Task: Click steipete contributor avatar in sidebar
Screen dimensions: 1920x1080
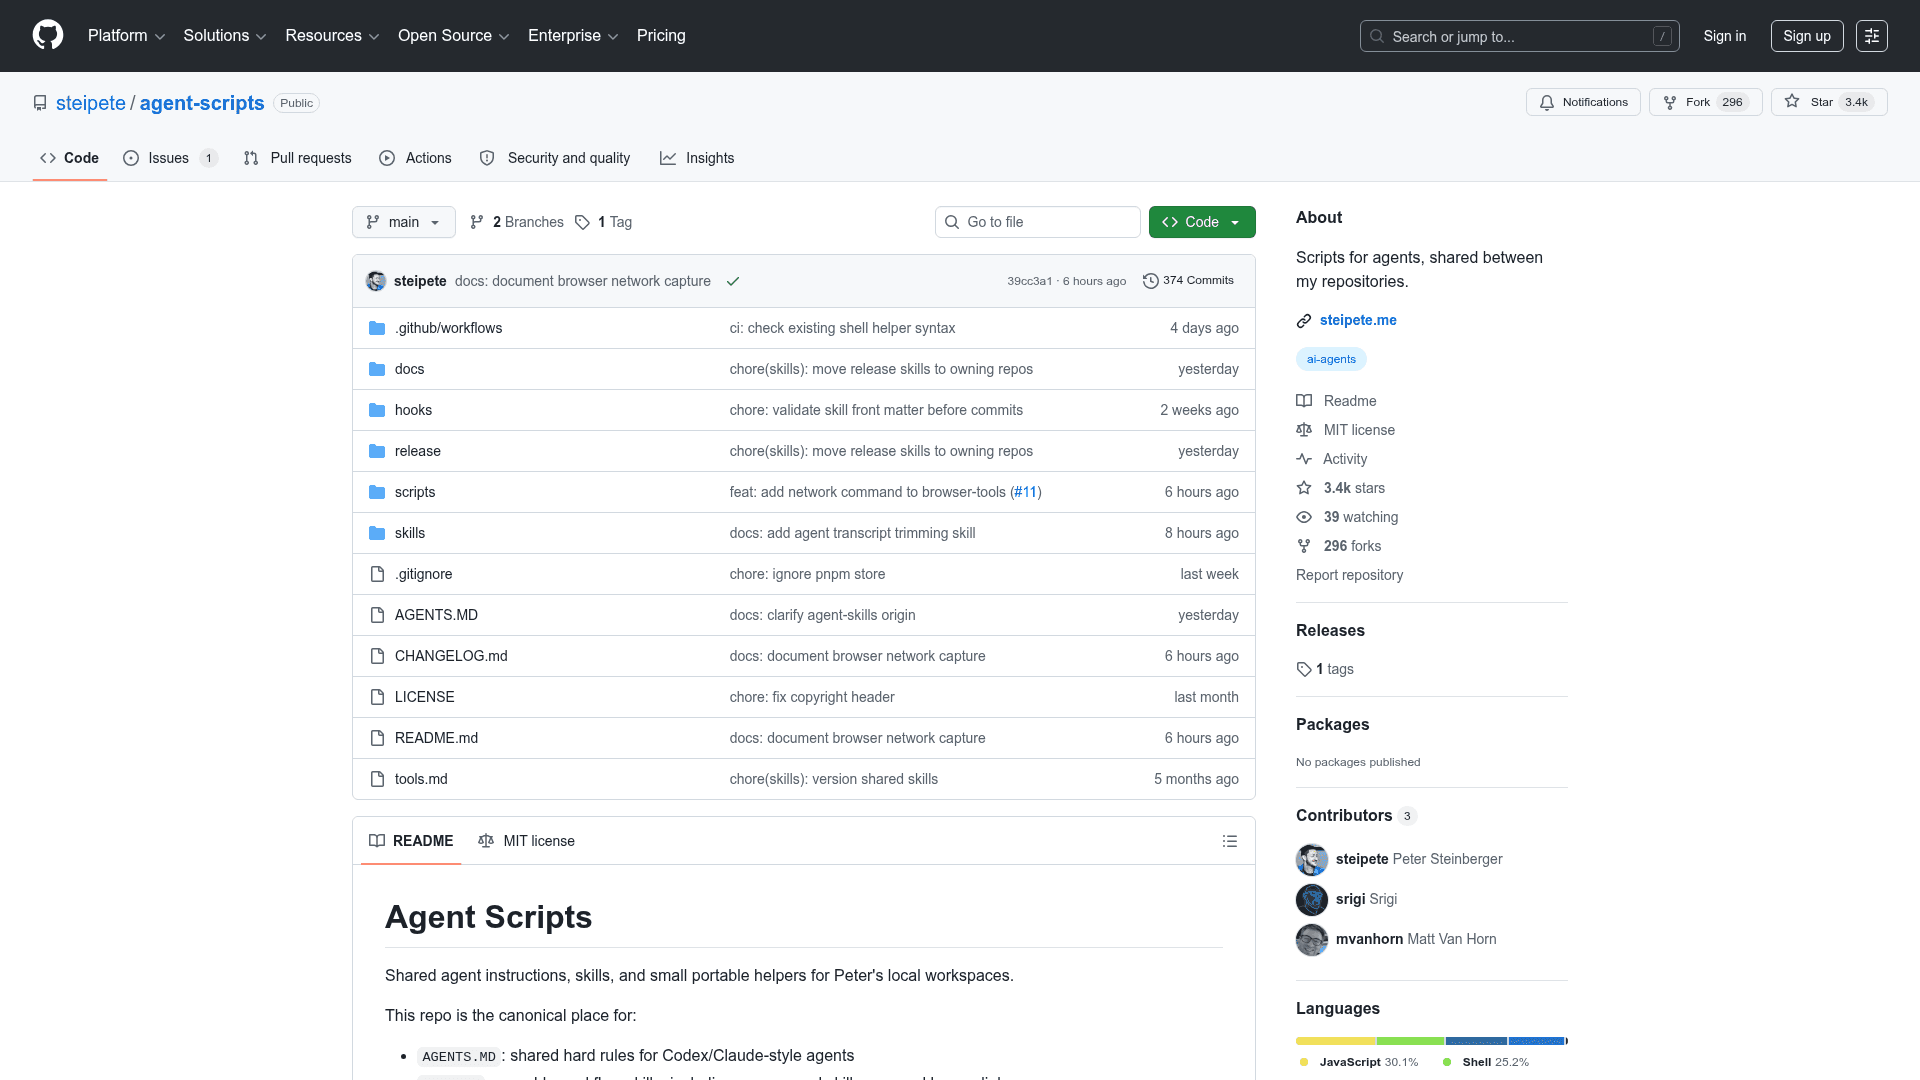Action: coord(1312,860)
